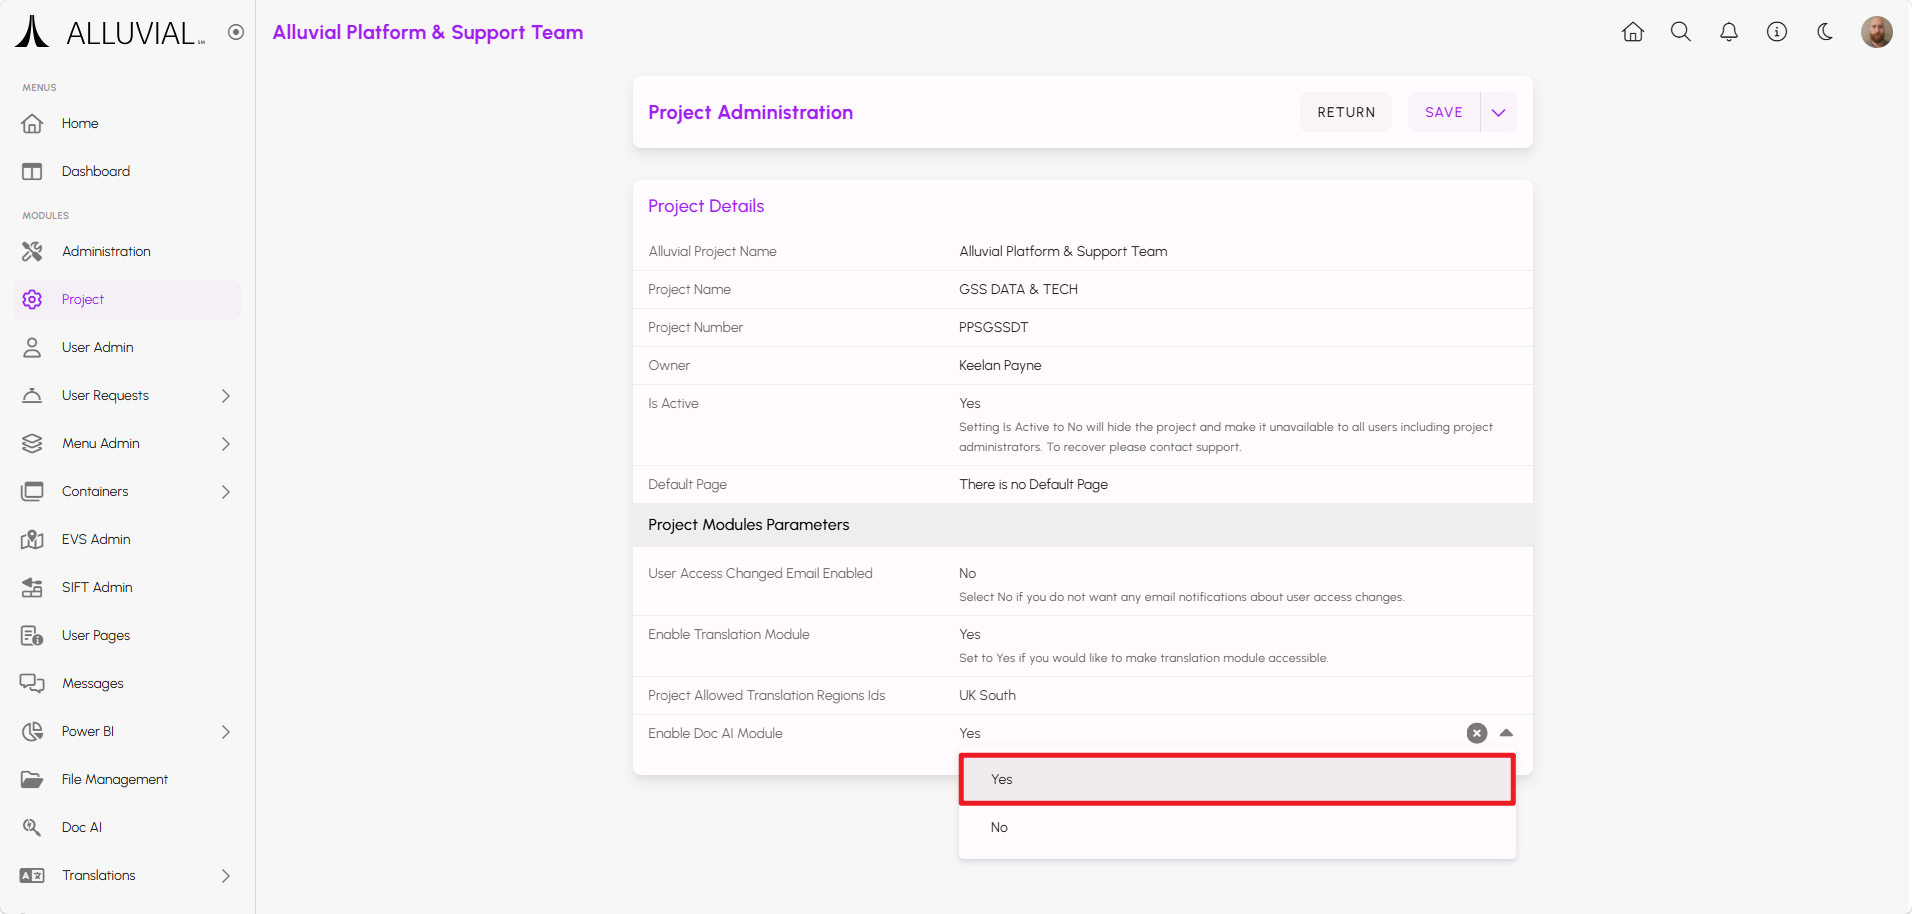
Task: Click the Containers icon
Action: click(32, 492)
